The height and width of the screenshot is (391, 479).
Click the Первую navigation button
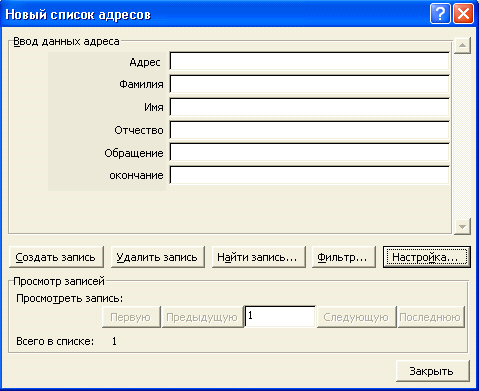click(x=131, y=317)
